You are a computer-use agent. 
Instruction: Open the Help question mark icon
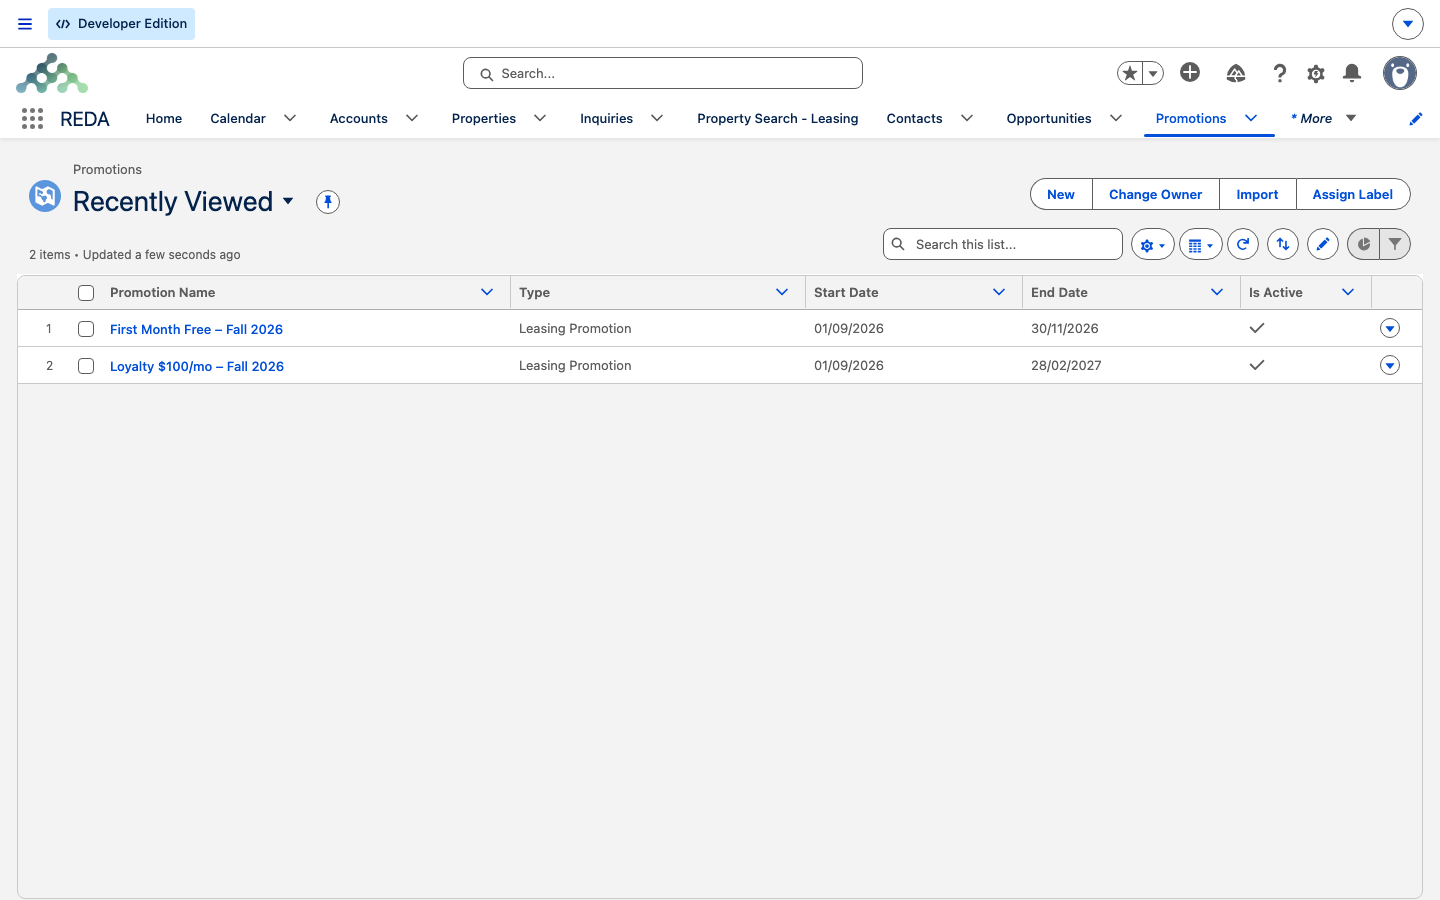1280,73
